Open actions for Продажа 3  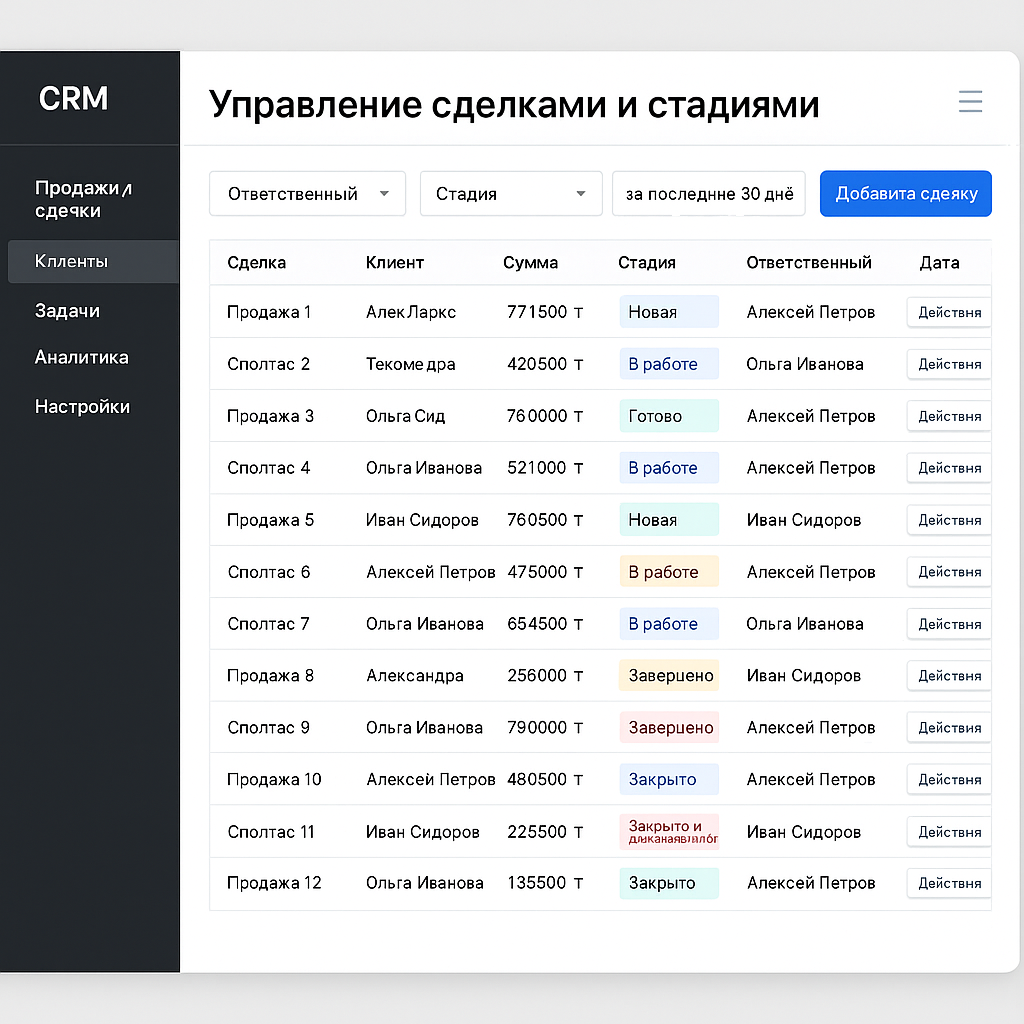(949, 416)
